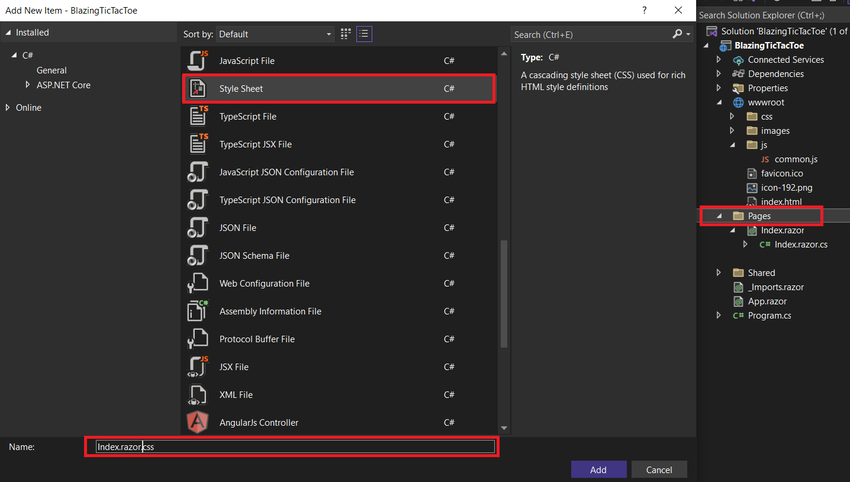Click the TypeScript JSON Configuration File icon
The height and width of the screenshot is (482, 850).
[197, 200]
